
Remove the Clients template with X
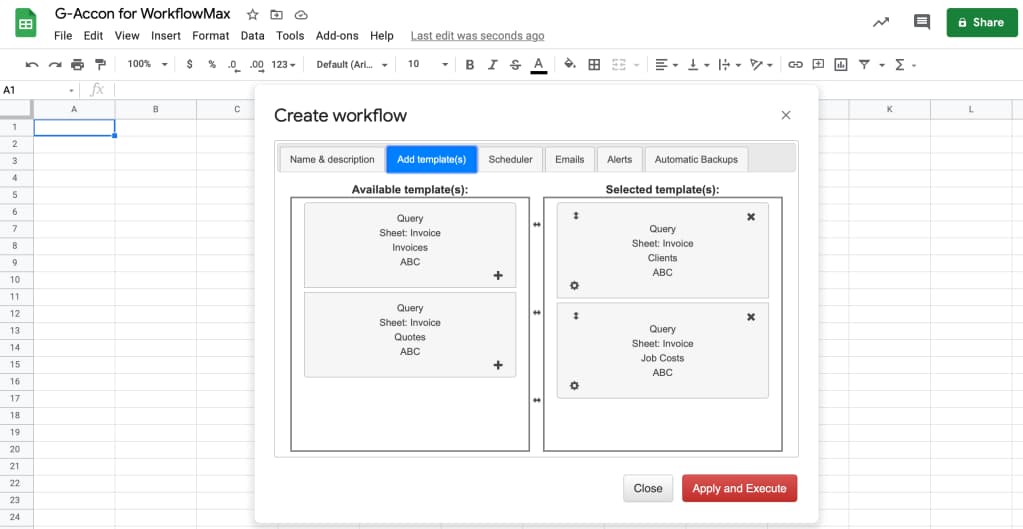pyautogui.click(x=751, y=217)
